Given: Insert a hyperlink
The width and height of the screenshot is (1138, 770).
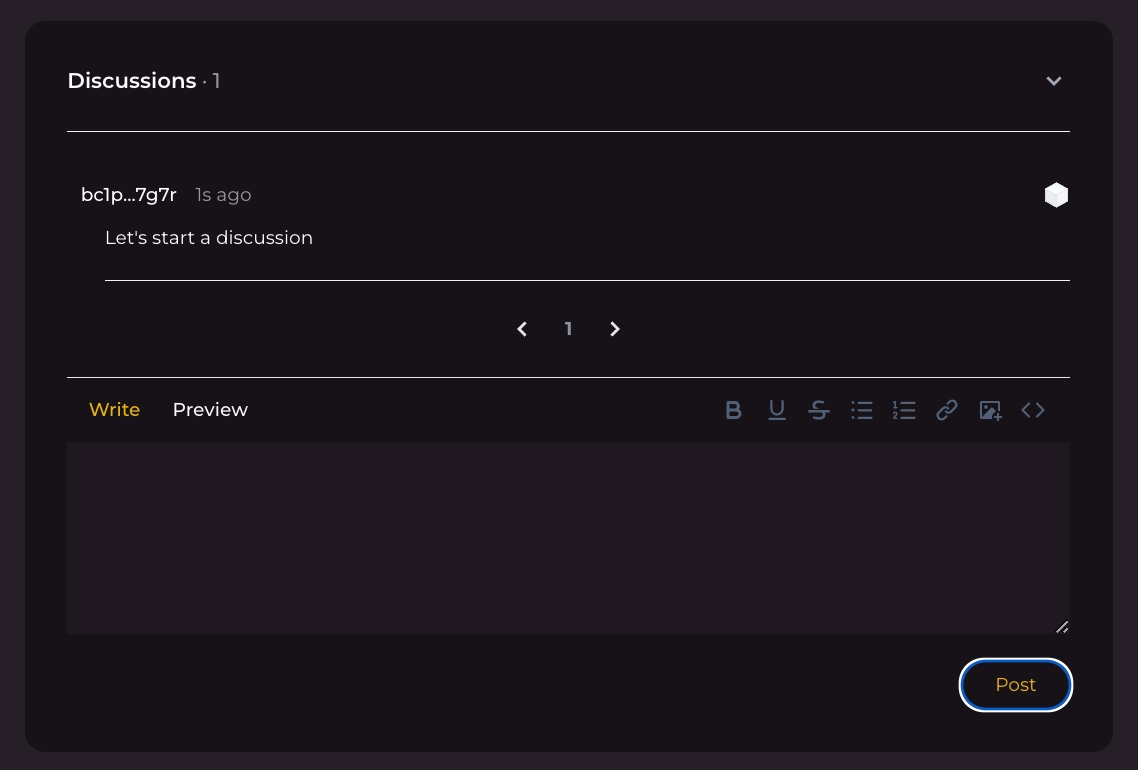Looking at the screenshot, I should pyautogui.click(x=947, y=410).
